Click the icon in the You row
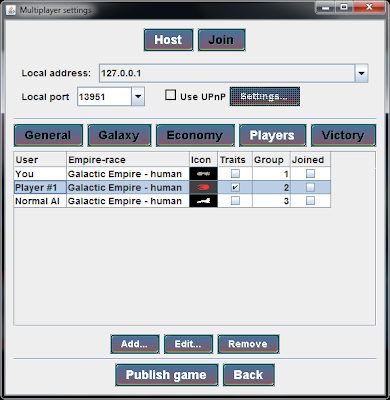The width and height of the screenshot is (390, 400). (x=203, y=174)
